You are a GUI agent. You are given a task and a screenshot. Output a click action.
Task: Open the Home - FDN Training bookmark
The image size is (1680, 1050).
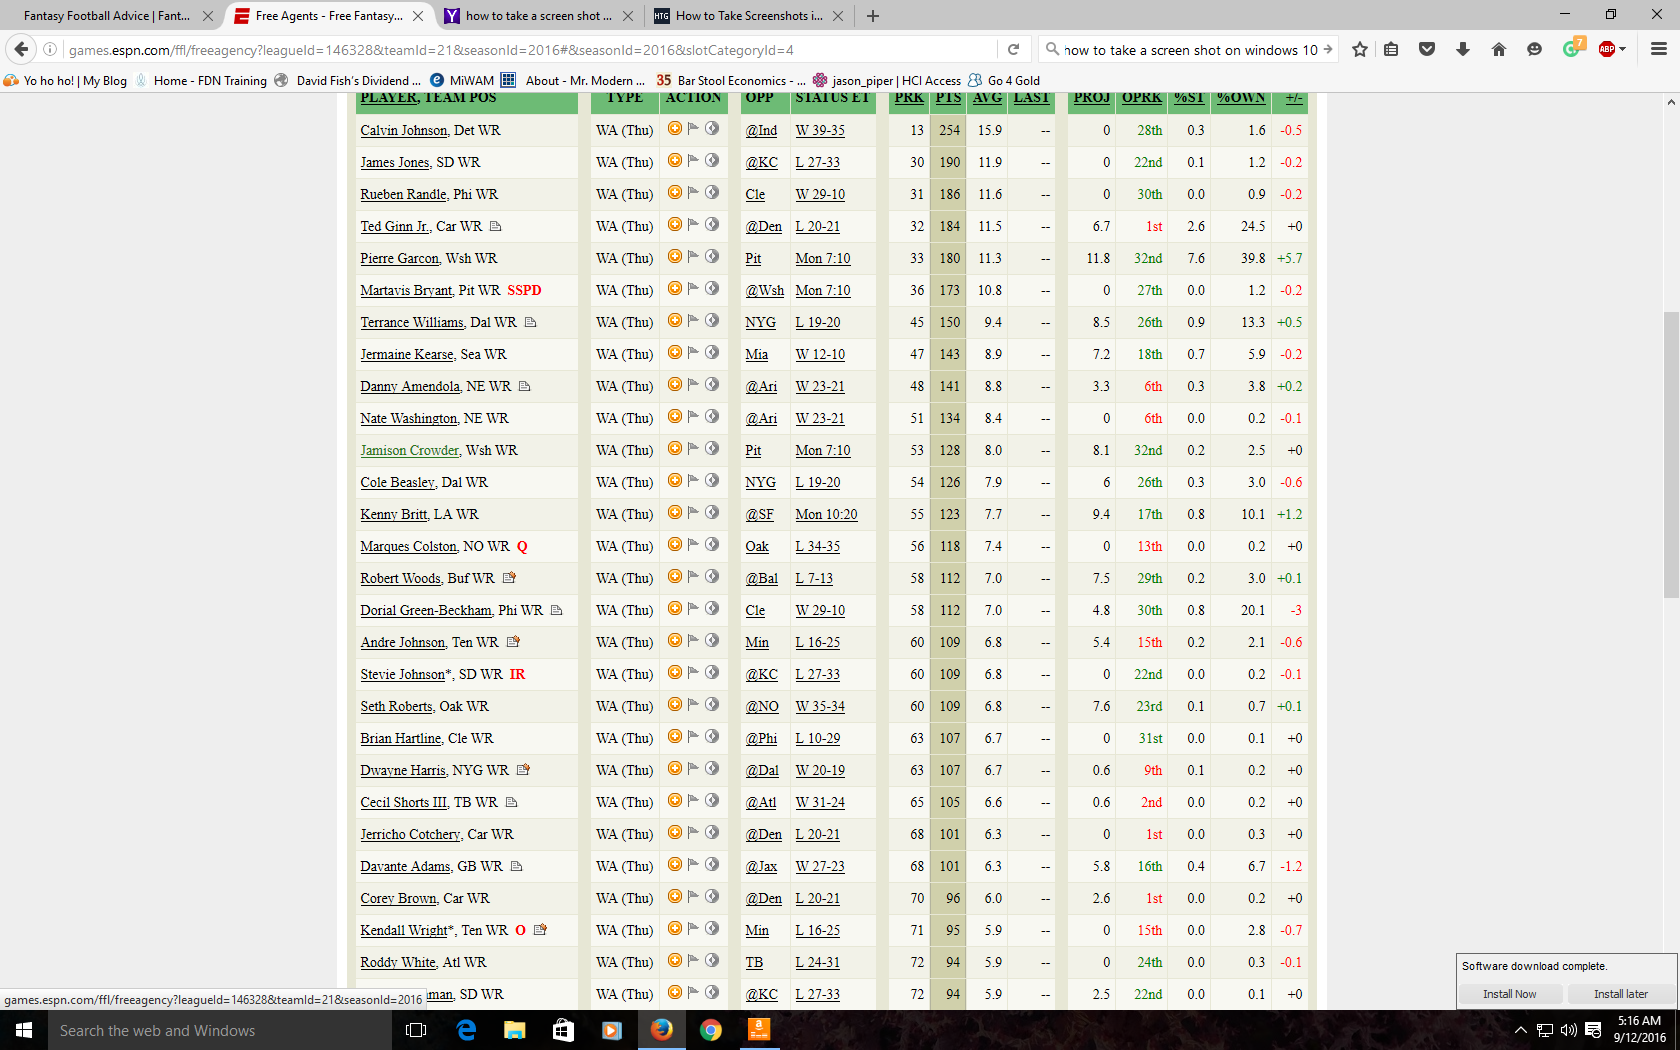click(200, 80)
